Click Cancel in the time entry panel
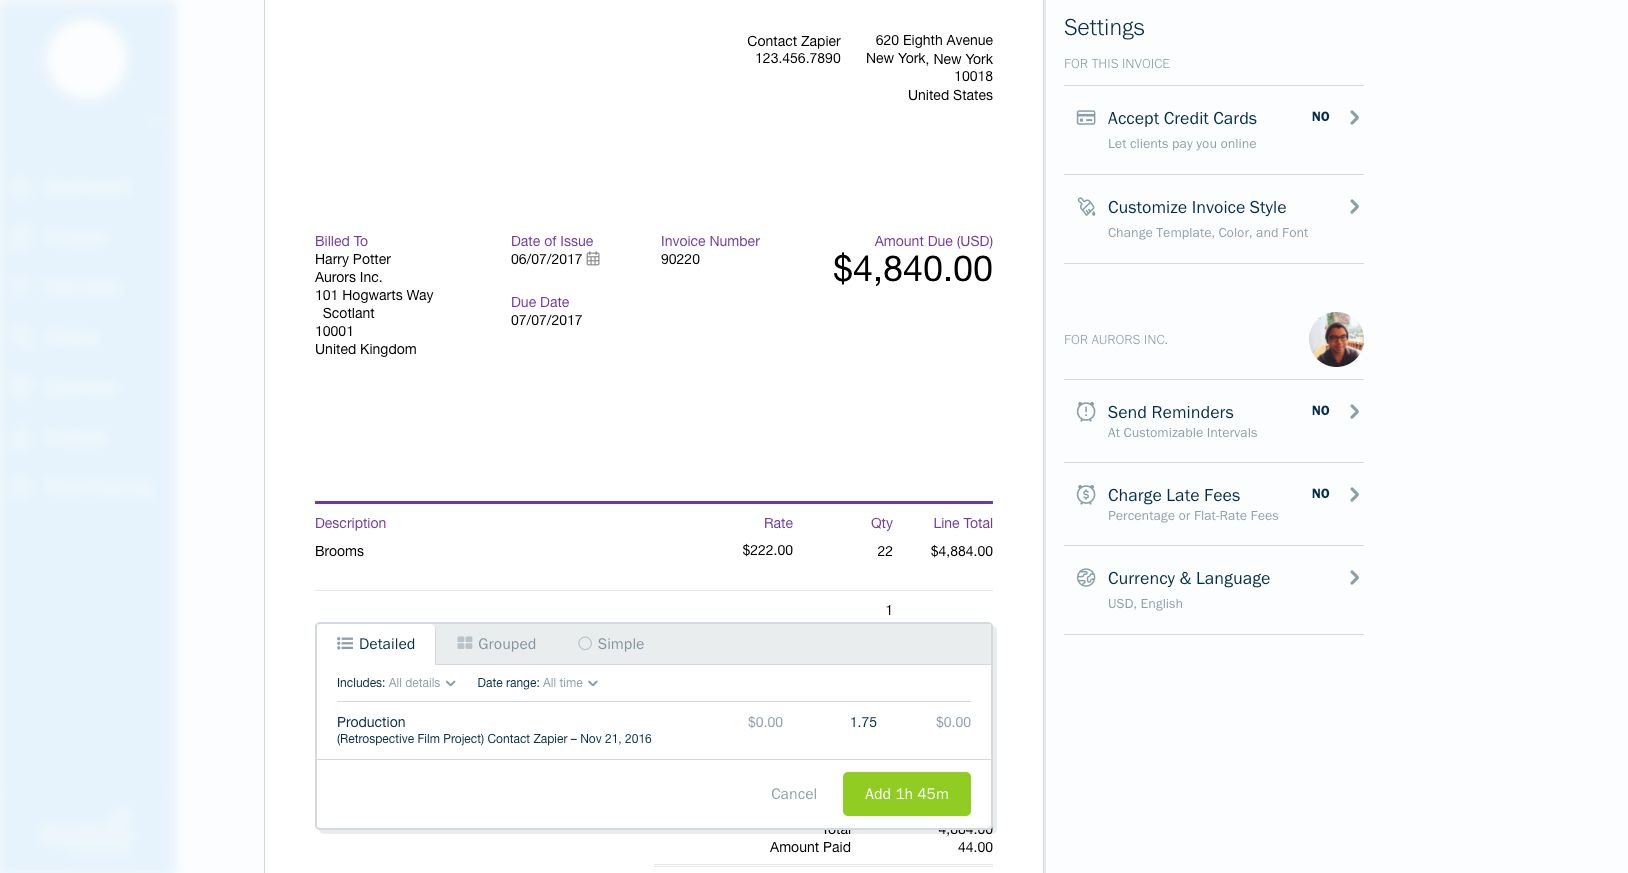 793,794
